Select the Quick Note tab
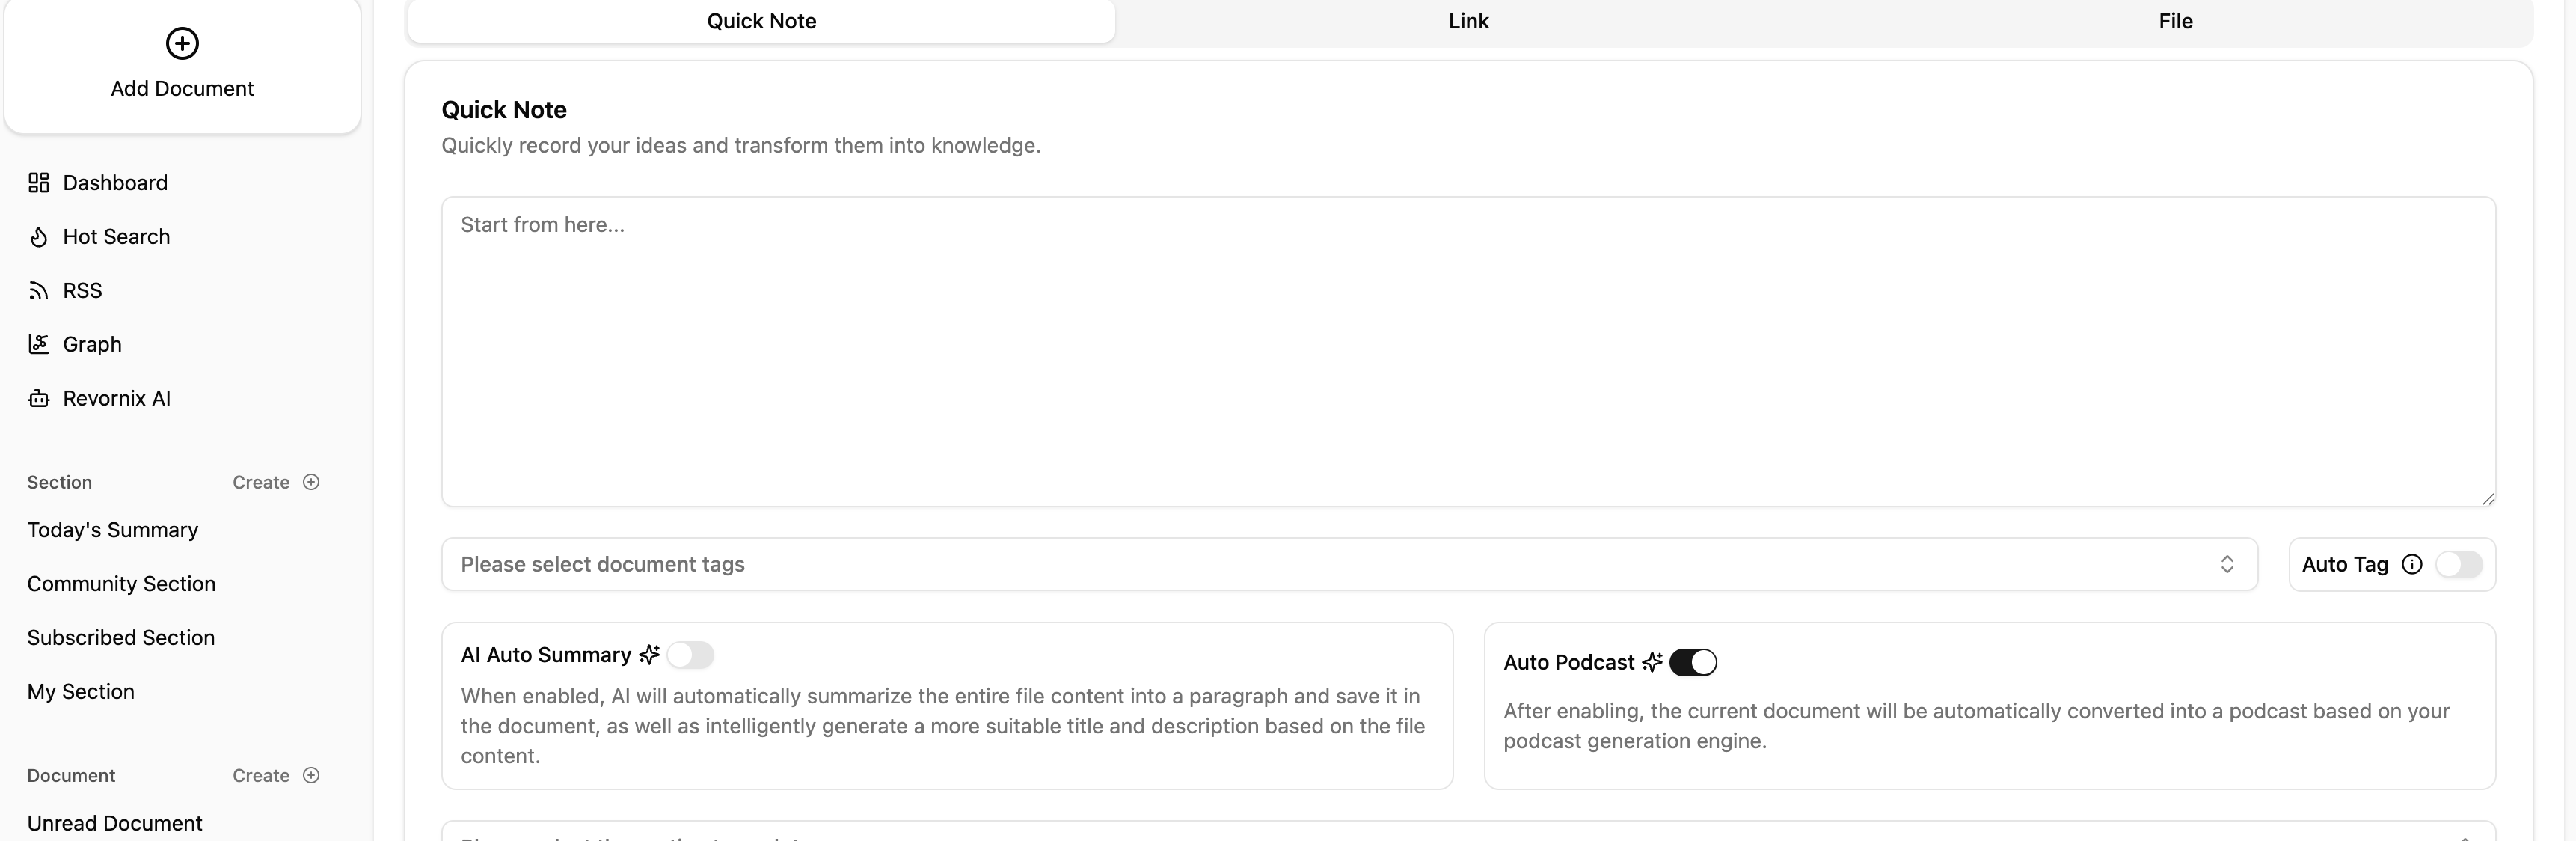2576x841 pixels. (x=761, y=21)
